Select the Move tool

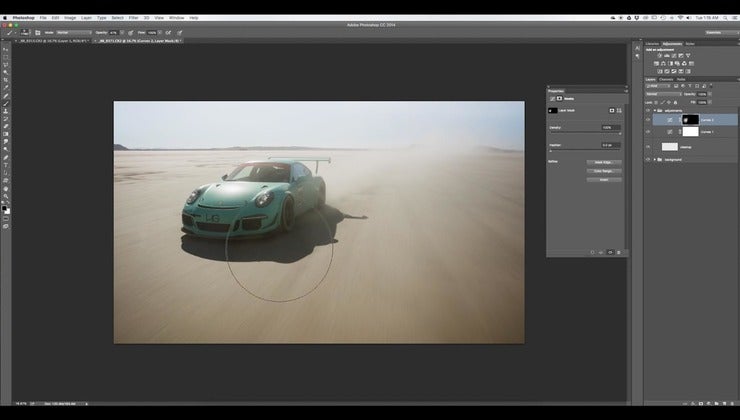pos(6,49)
